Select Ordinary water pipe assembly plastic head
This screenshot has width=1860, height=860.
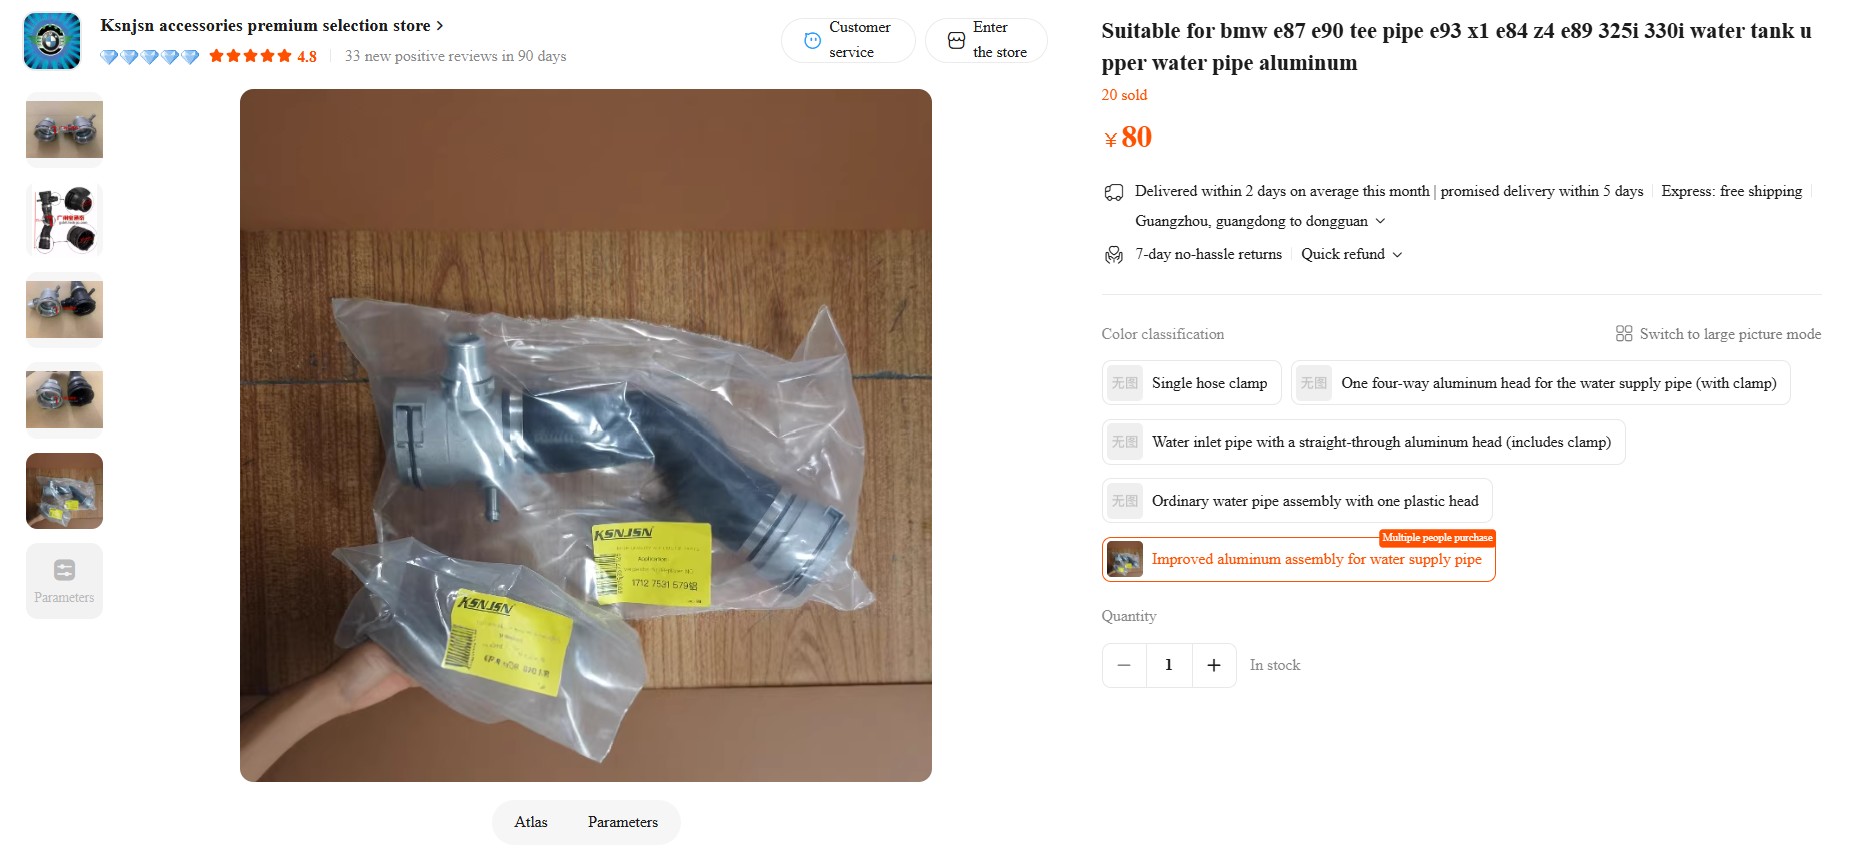(x=1297, y=501)
